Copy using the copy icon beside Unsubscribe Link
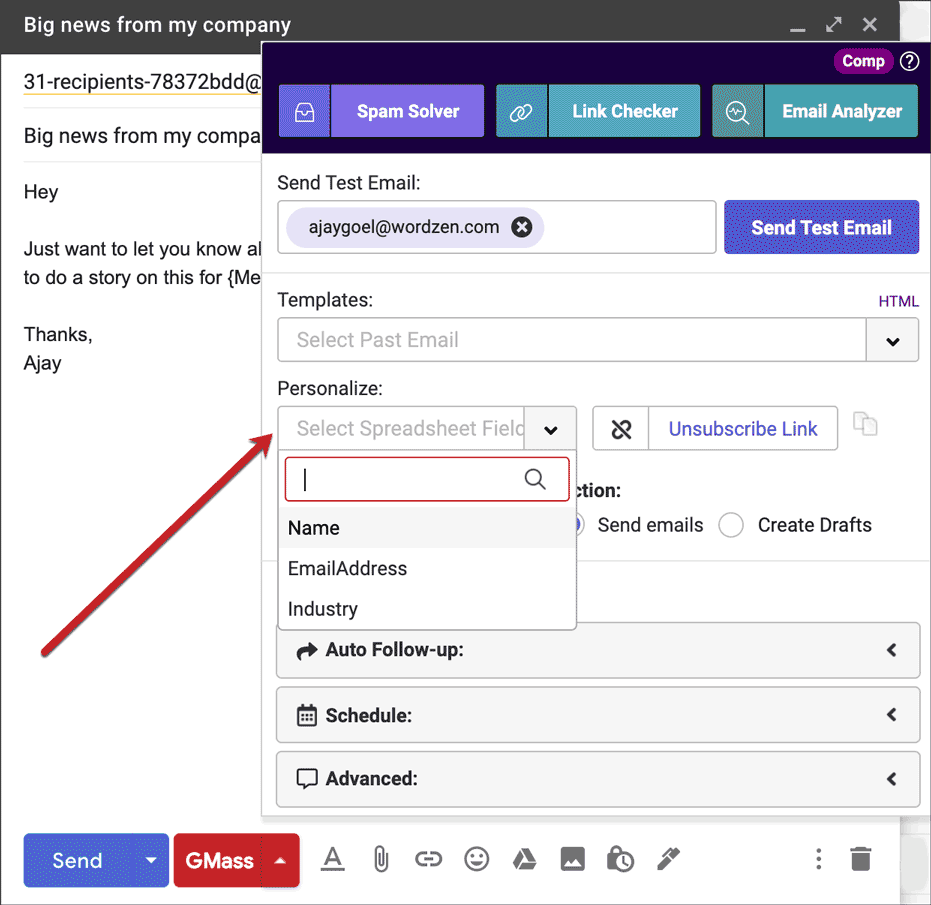This screenshot has width=931, height=905. click(865, 424)
